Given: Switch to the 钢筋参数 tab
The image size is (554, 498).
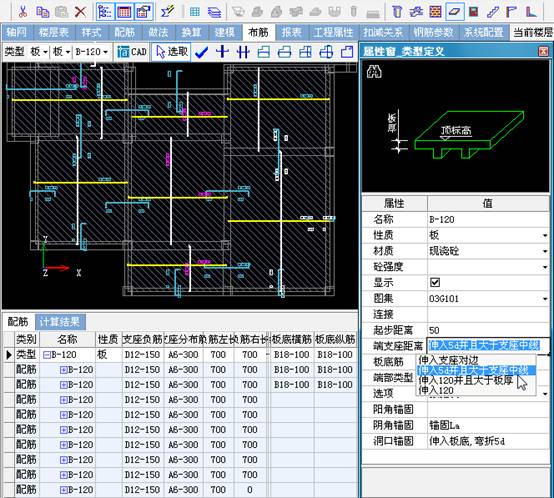Looking at the screenshot, I should coord(433,32).
